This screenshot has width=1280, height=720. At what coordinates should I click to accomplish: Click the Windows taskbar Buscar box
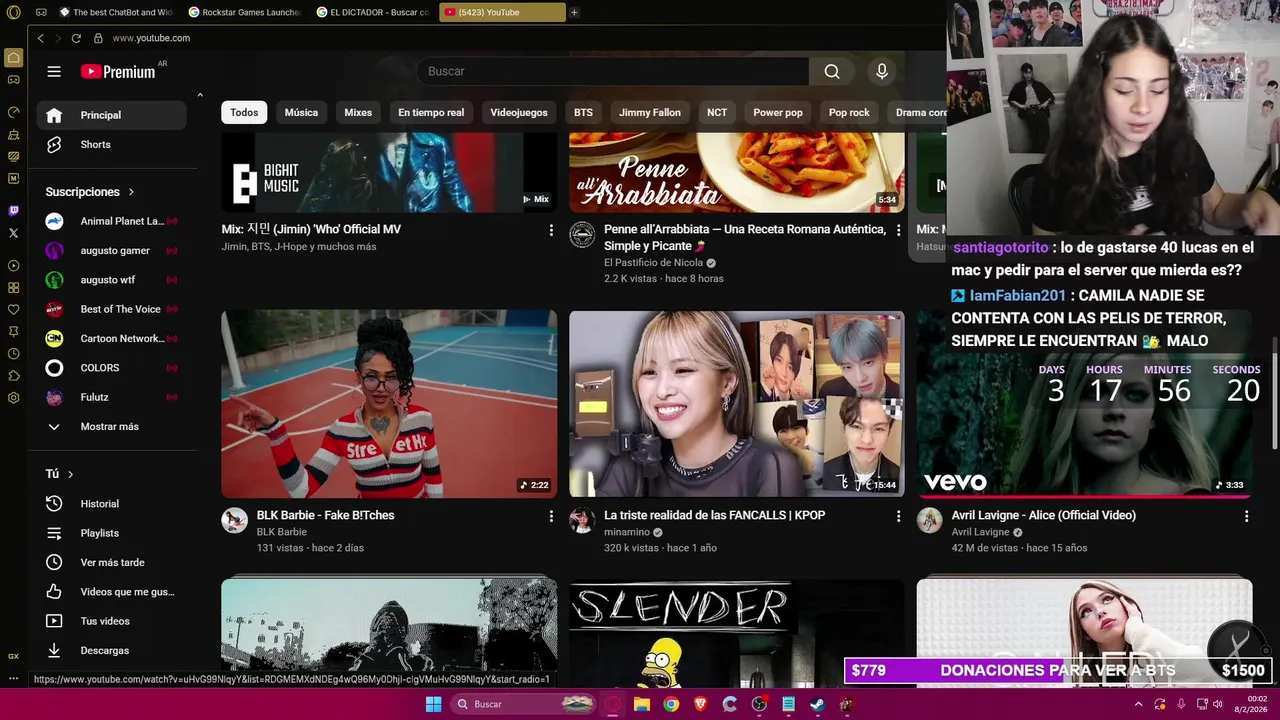click(x=525, y=704)
